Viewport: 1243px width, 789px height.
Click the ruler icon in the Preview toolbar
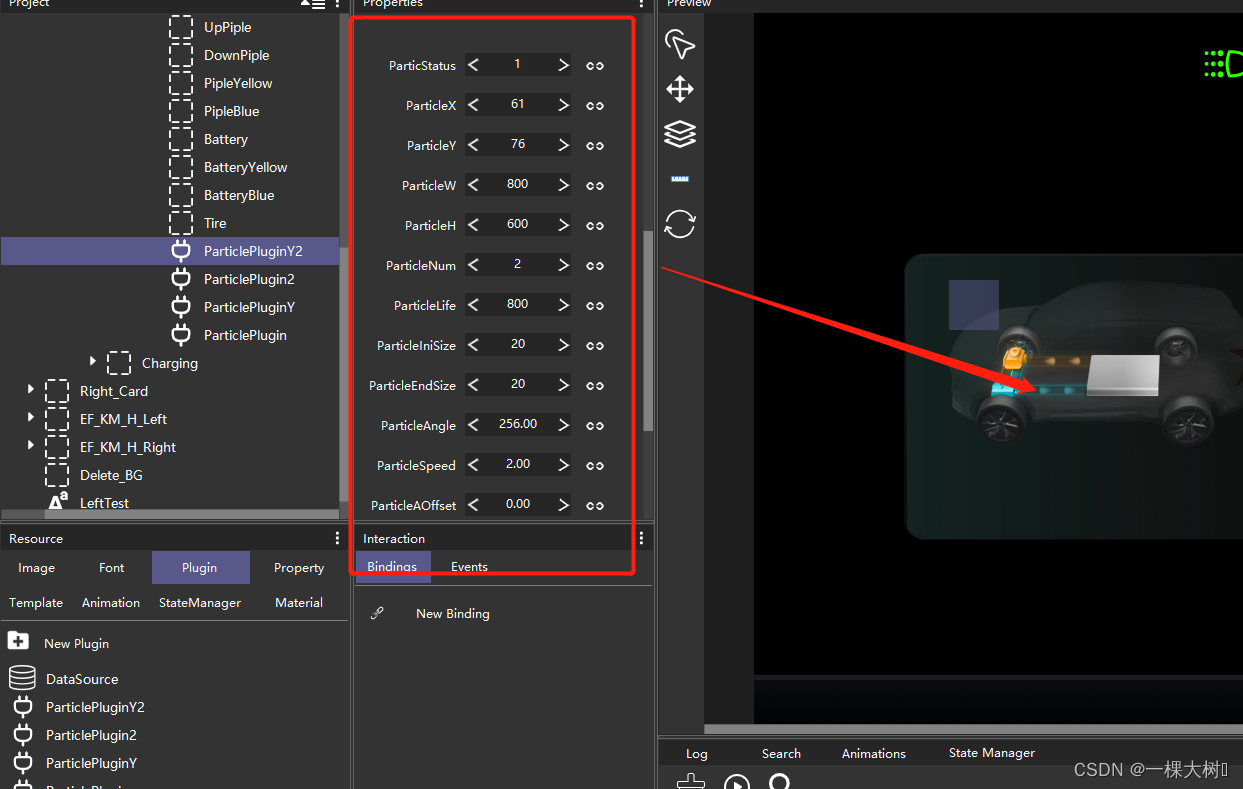680,178
